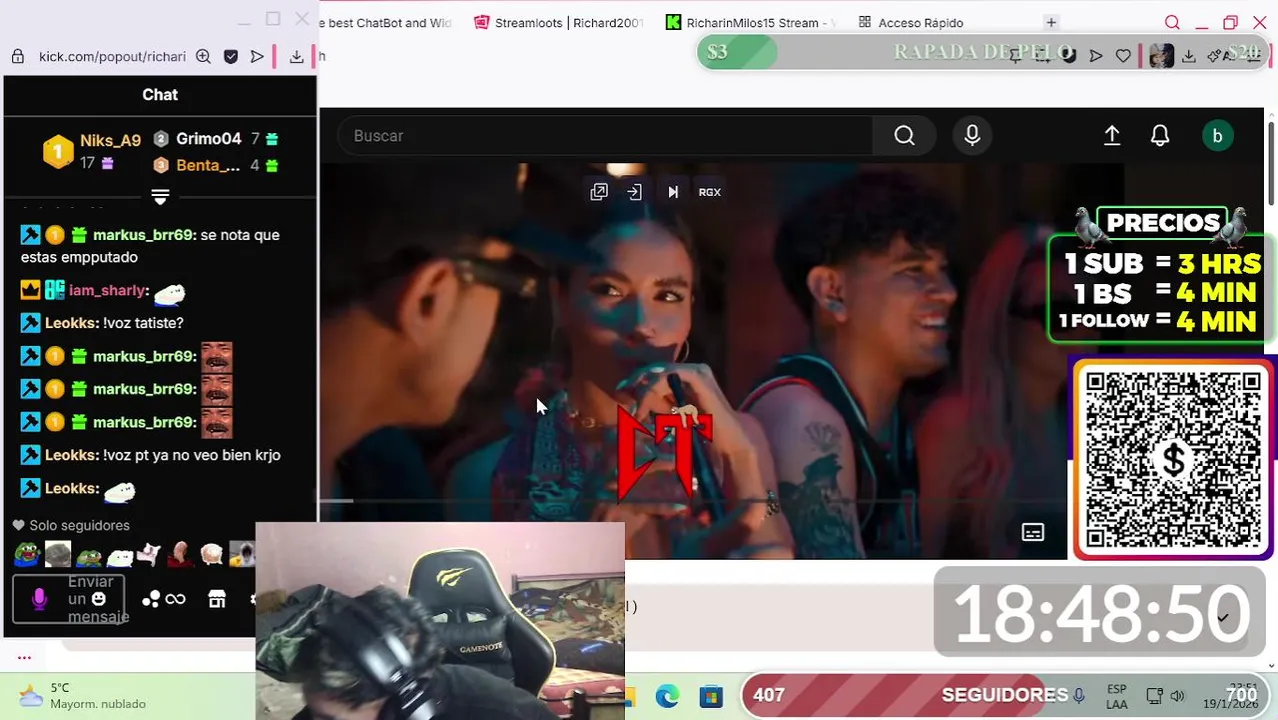Click the ESP LAA language indicator
Viewport: 1278px width, 720px height.
1116,696
